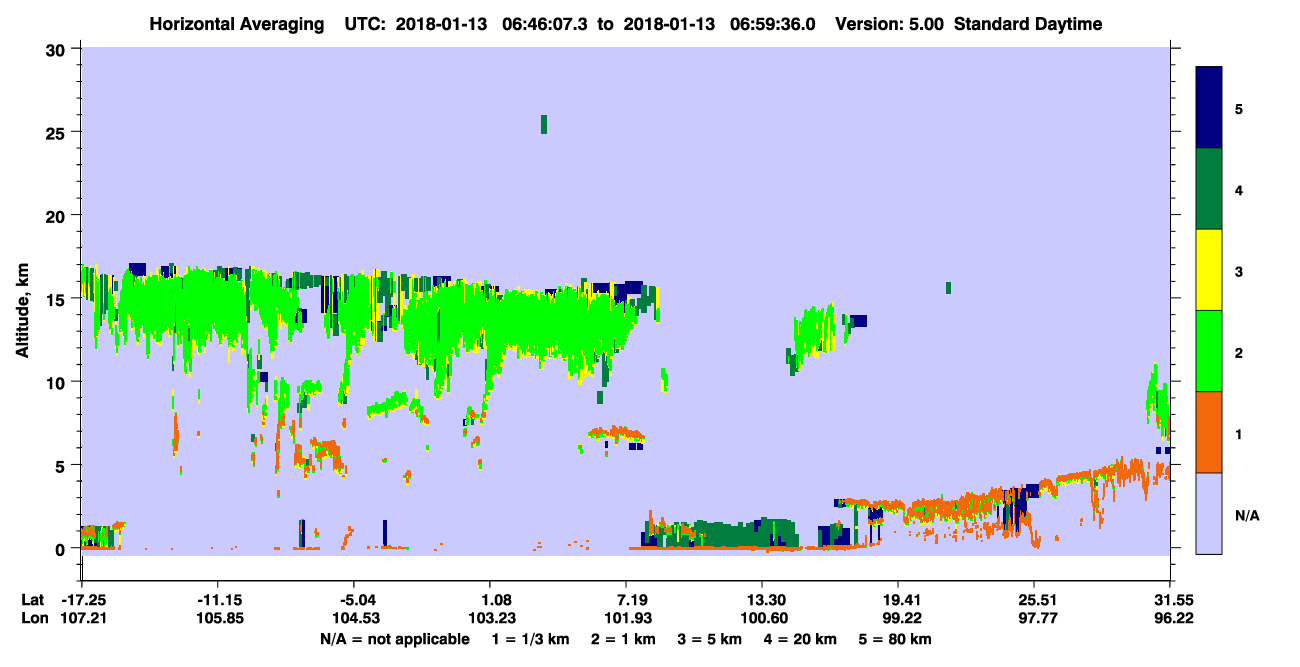Click the longitude value 105.85
The width and height of the screenshot is (1300, 667).
pos(218,618)
